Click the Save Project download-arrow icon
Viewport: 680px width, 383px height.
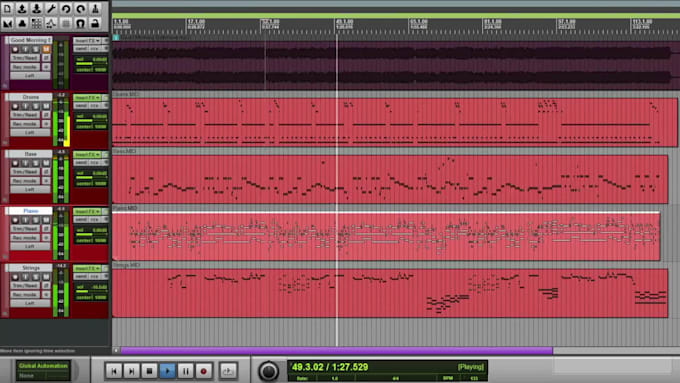(x=36, y=9)
